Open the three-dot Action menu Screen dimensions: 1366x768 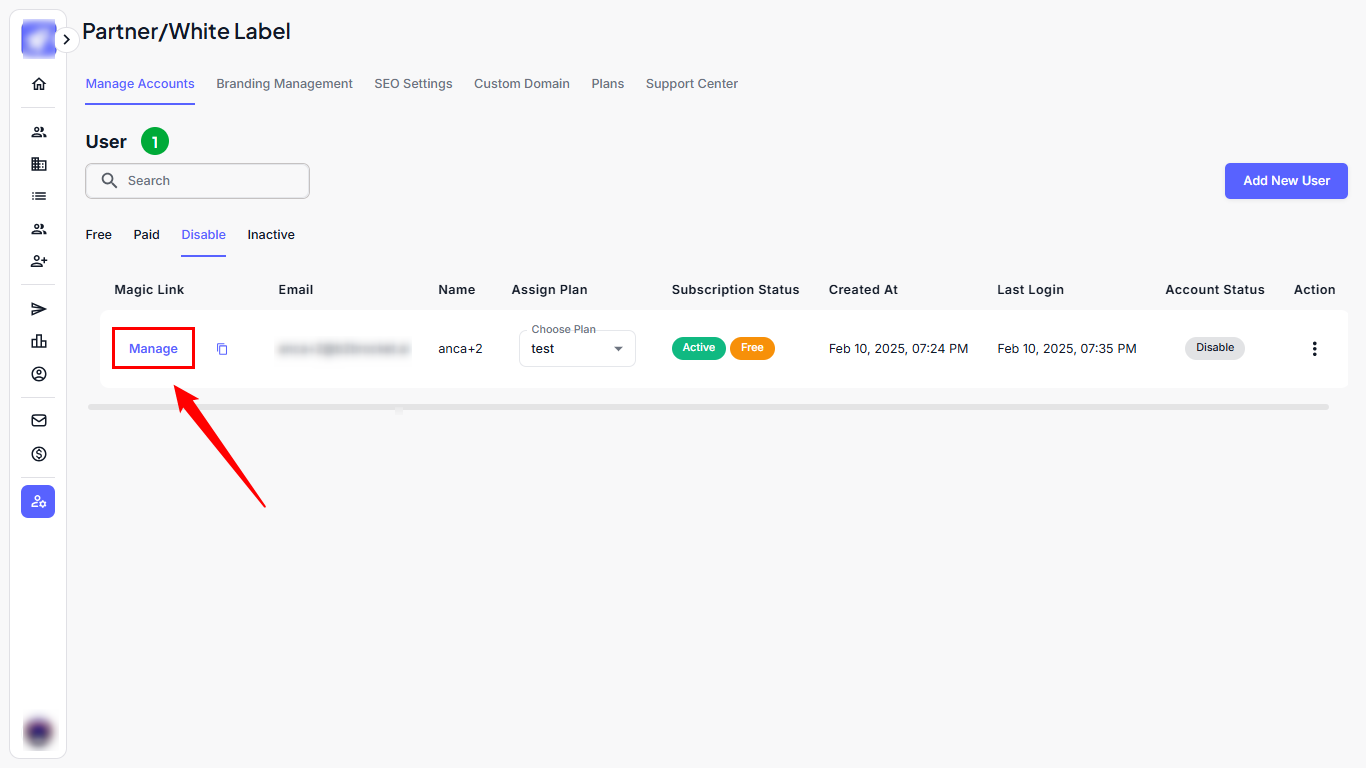pos(1314,349)
